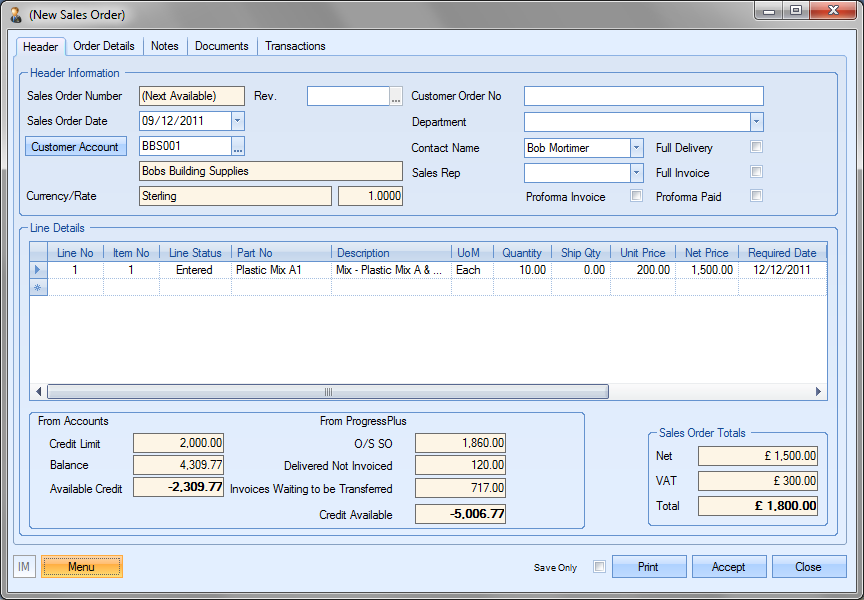
Task: Open the Documents tab
Action: (x=222, y=46)
